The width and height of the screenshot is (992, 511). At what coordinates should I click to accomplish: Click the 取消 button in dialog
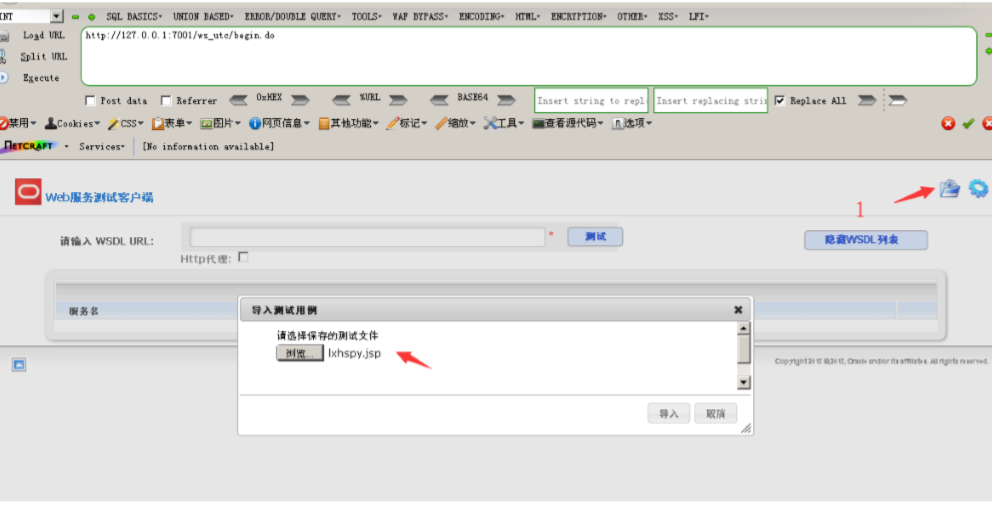(x=716, y=413)
